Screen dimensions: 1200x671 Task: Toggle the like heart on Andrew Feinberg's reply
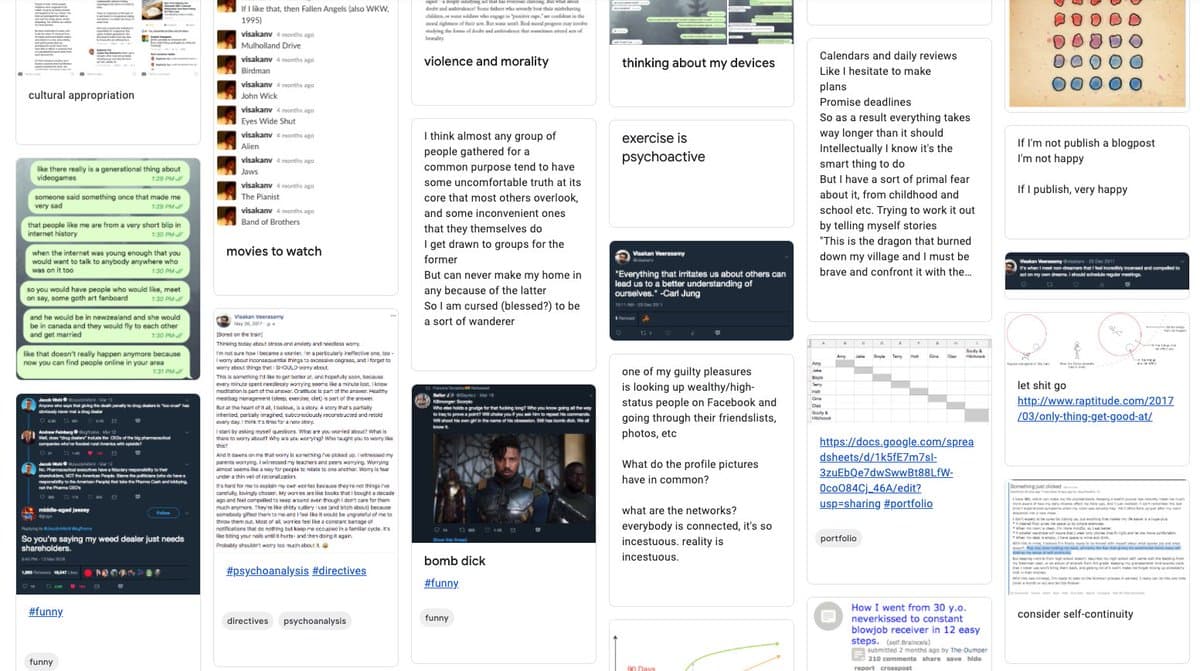point(90,452)
